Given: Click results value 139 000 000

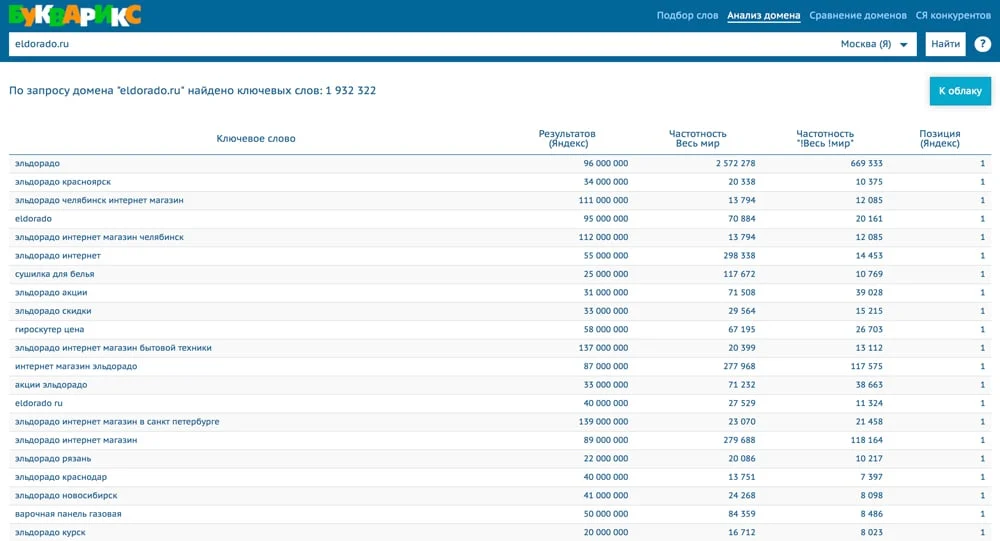Looking at the screenshot, I should 603,422.
